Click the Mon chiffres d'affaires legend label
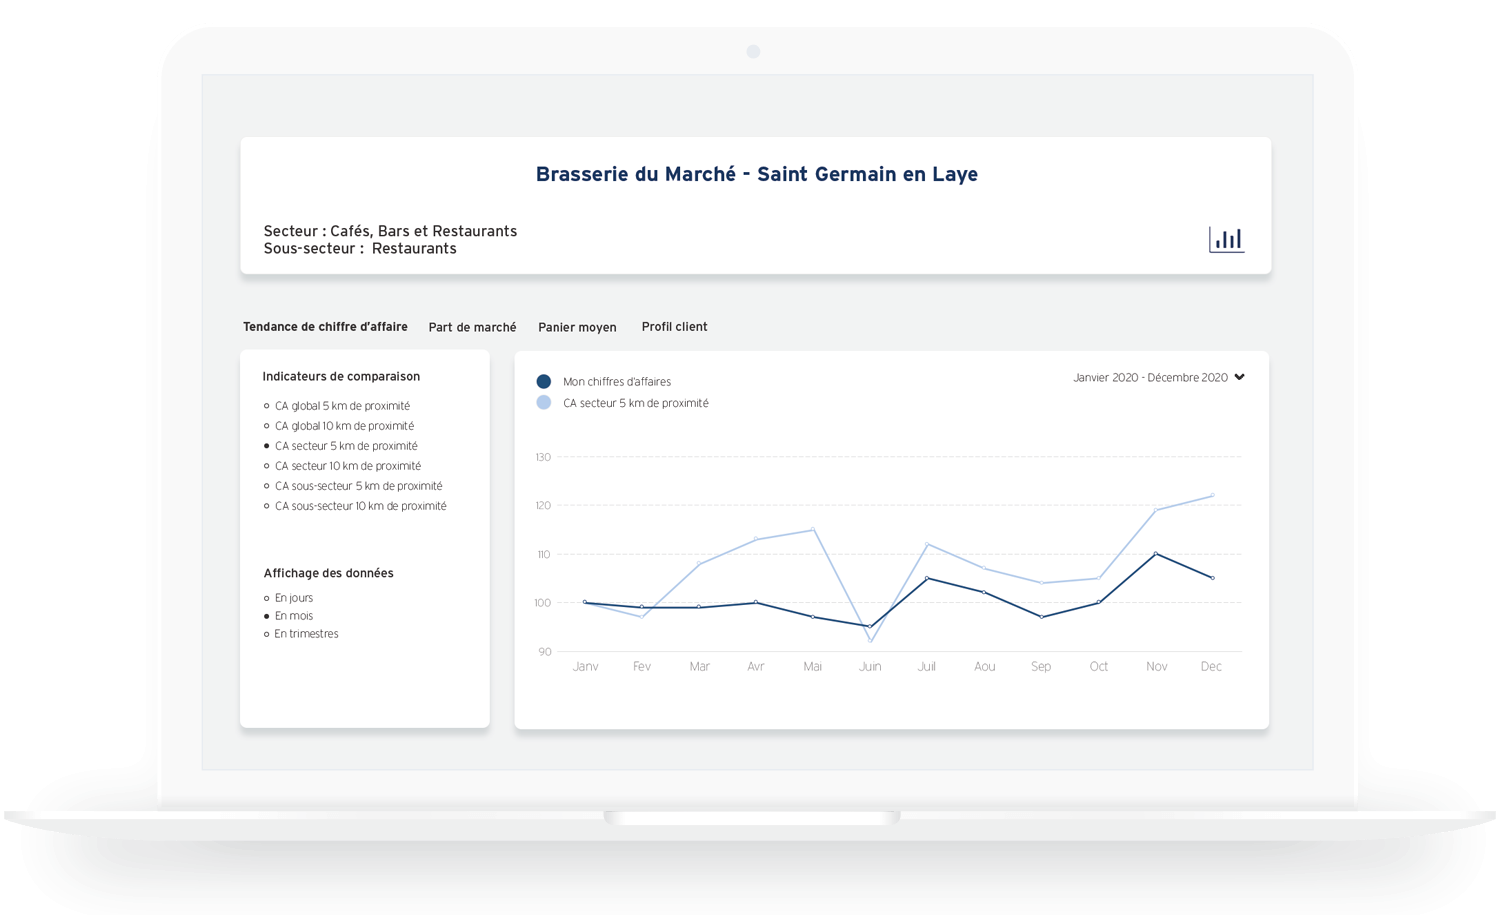 coord(617,382)
